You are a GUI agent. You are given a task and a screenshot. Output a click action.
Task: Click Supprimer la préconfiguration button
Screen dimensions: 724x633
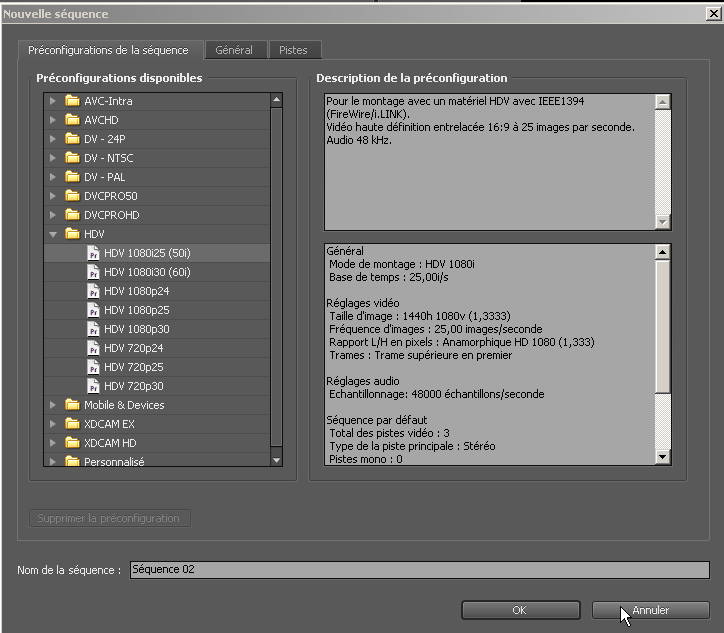109,518
